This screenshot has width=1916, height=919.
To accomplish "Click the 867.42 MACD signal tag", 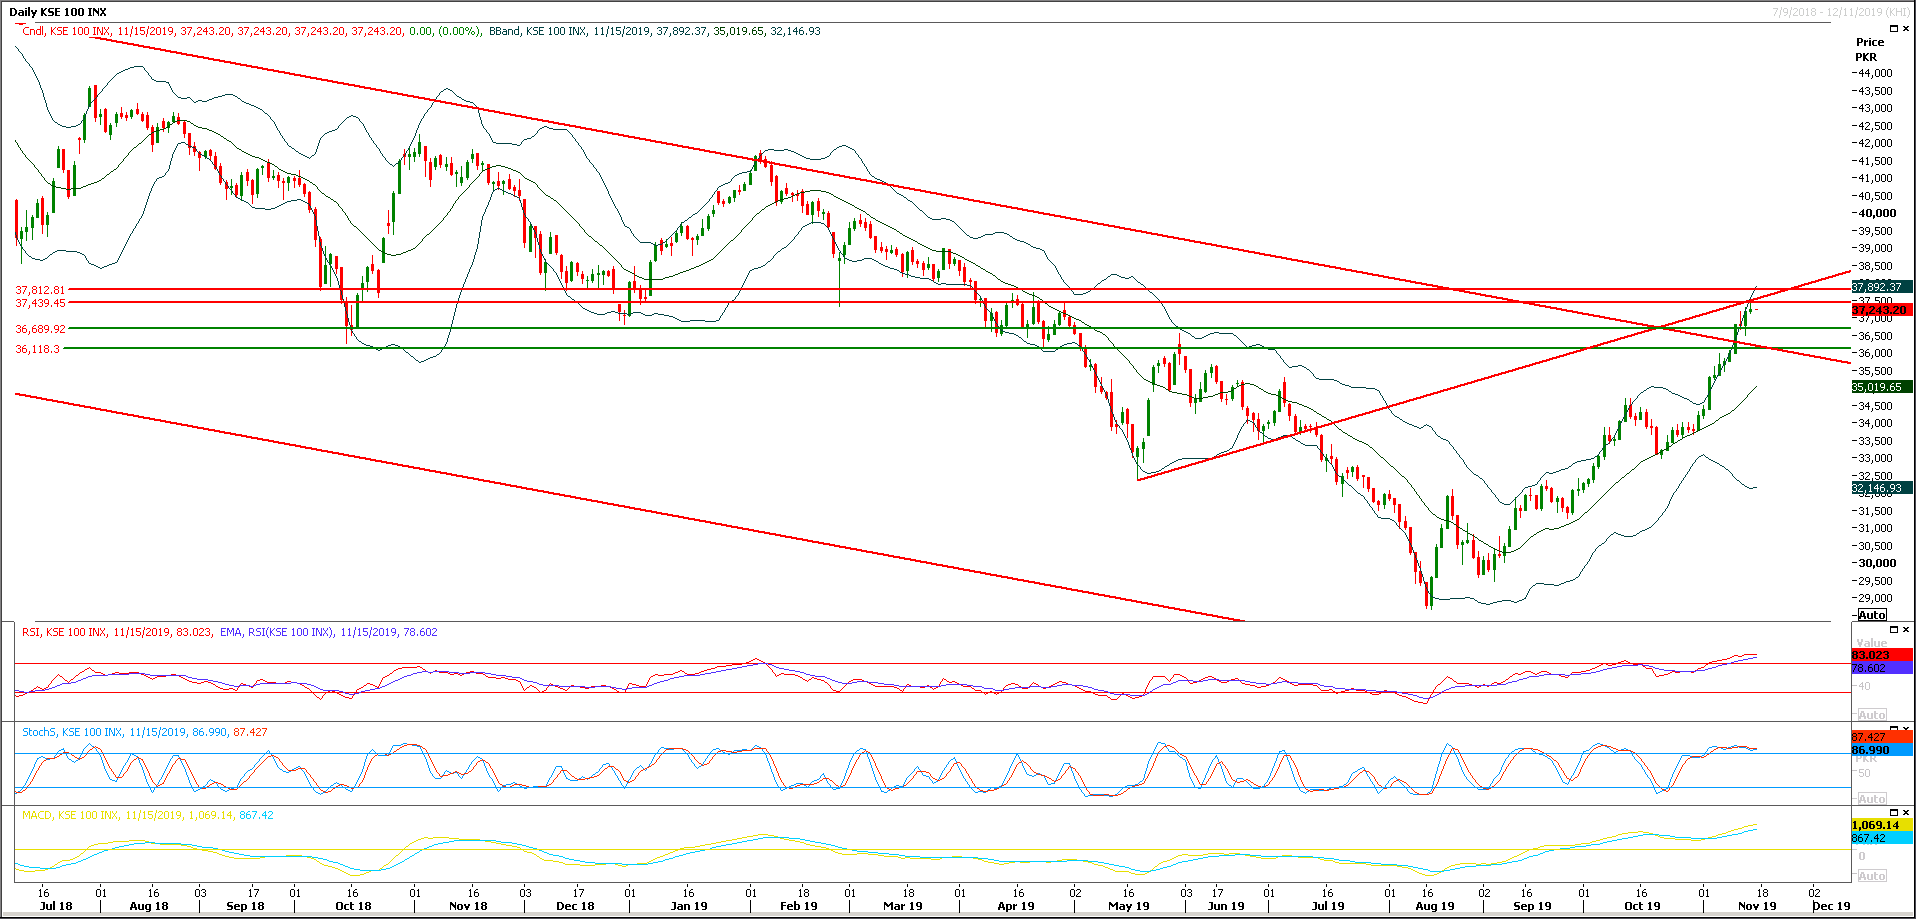I will pyautogui.click(x=1881, y=838).
